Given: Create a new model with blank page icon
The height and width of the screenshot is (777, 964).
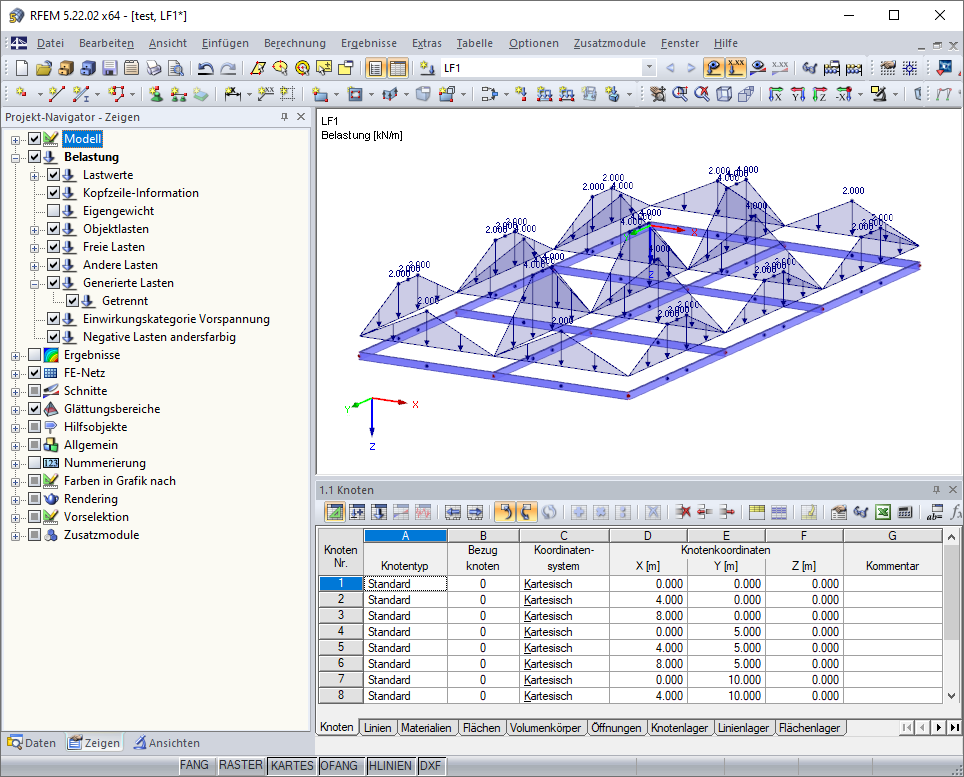Looking at the screenshot, I should point(22,68).
